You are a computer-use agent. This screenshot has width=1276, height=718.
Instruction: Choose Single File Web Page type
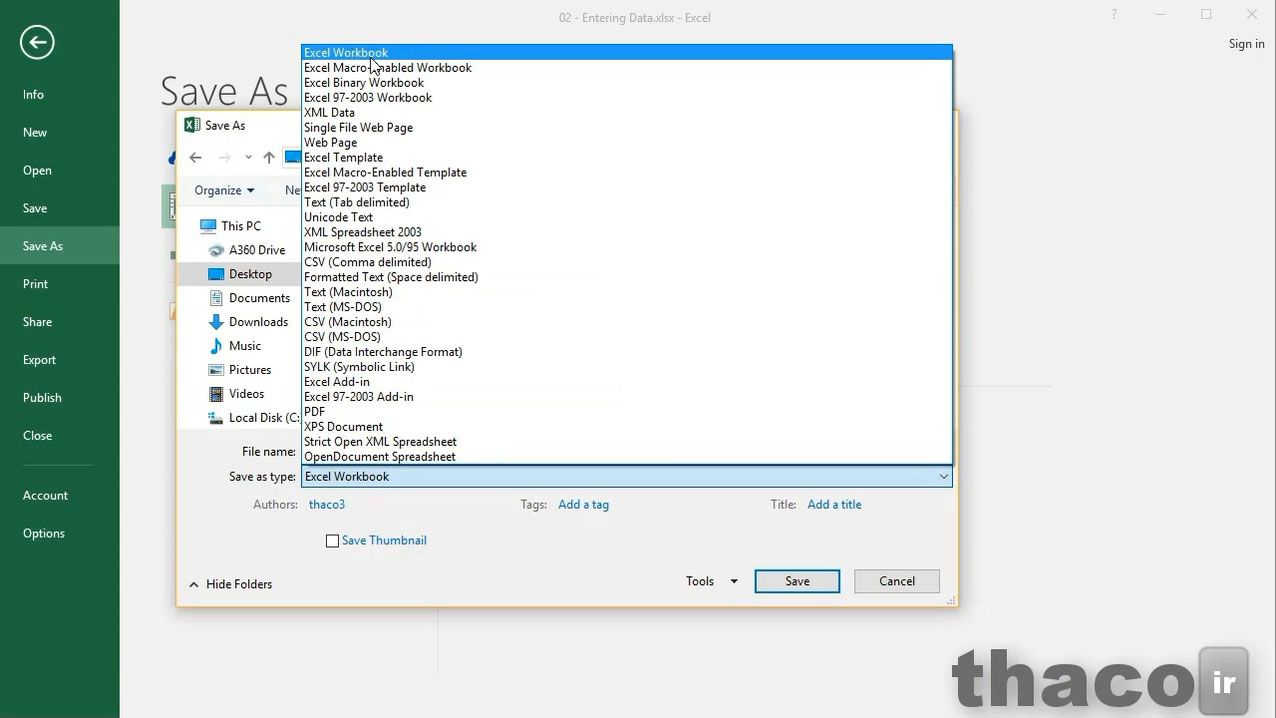tap(627, 128)
